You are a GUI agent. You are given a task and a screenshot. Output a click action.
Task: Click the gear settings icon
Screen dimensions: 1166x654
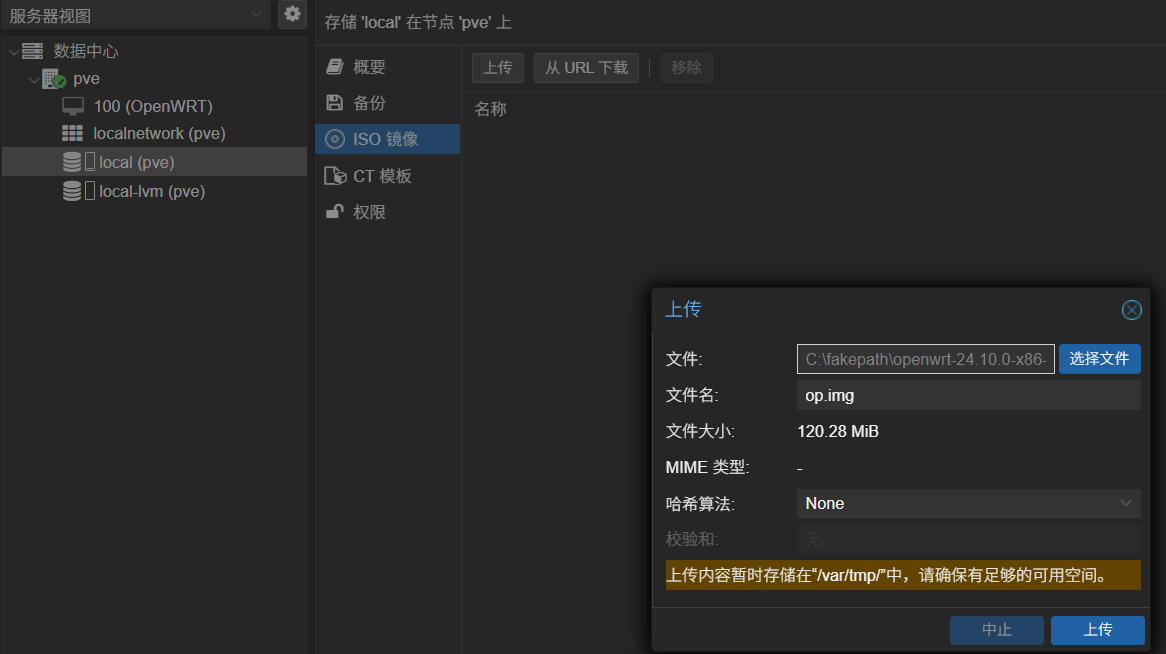(292, 14)
